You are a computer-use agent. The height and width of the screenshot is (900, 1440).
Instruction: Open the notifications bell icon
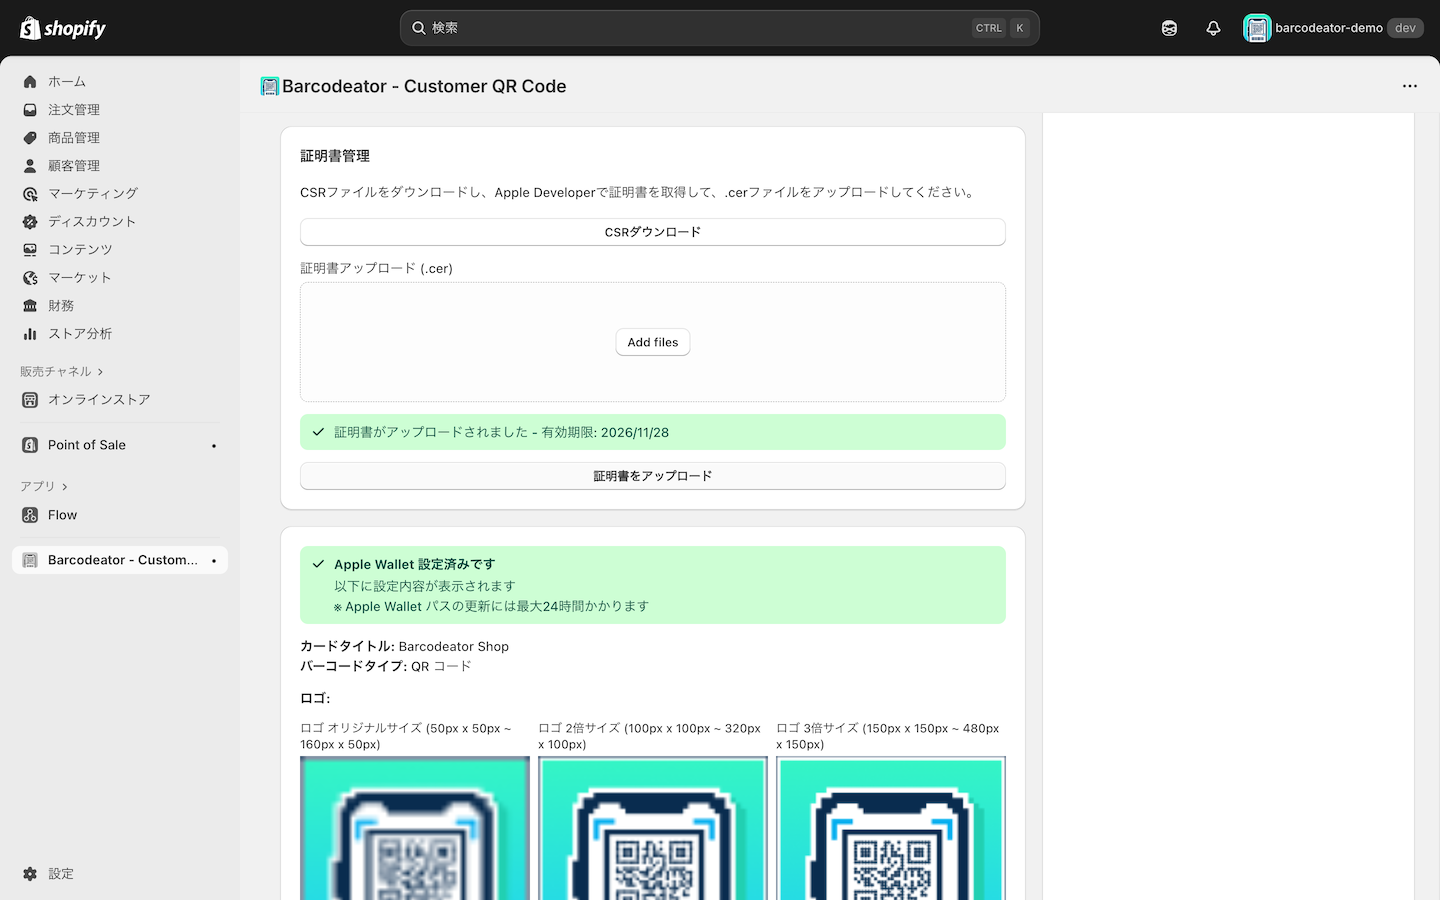(x=1213, y=27)
